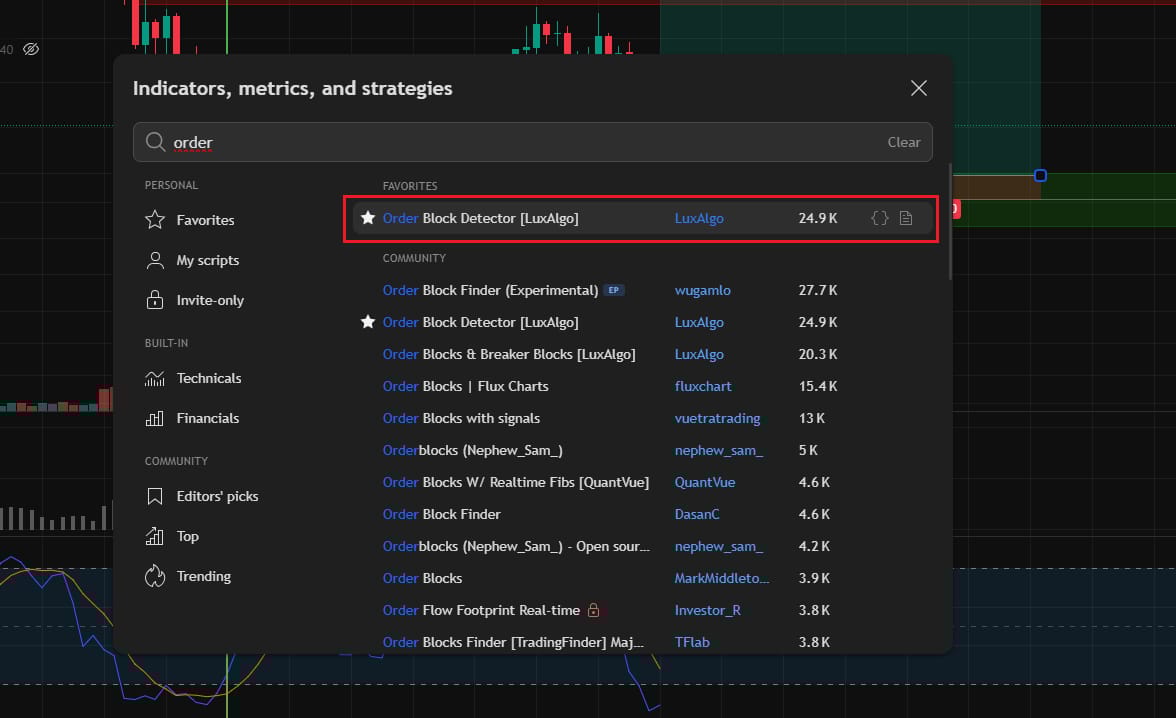Image resolution: width=1176 pixels, height=718 pixels.
Task: Unfavorite Order Block Detector in Favorites section
Action: click(x=367, y=218)
